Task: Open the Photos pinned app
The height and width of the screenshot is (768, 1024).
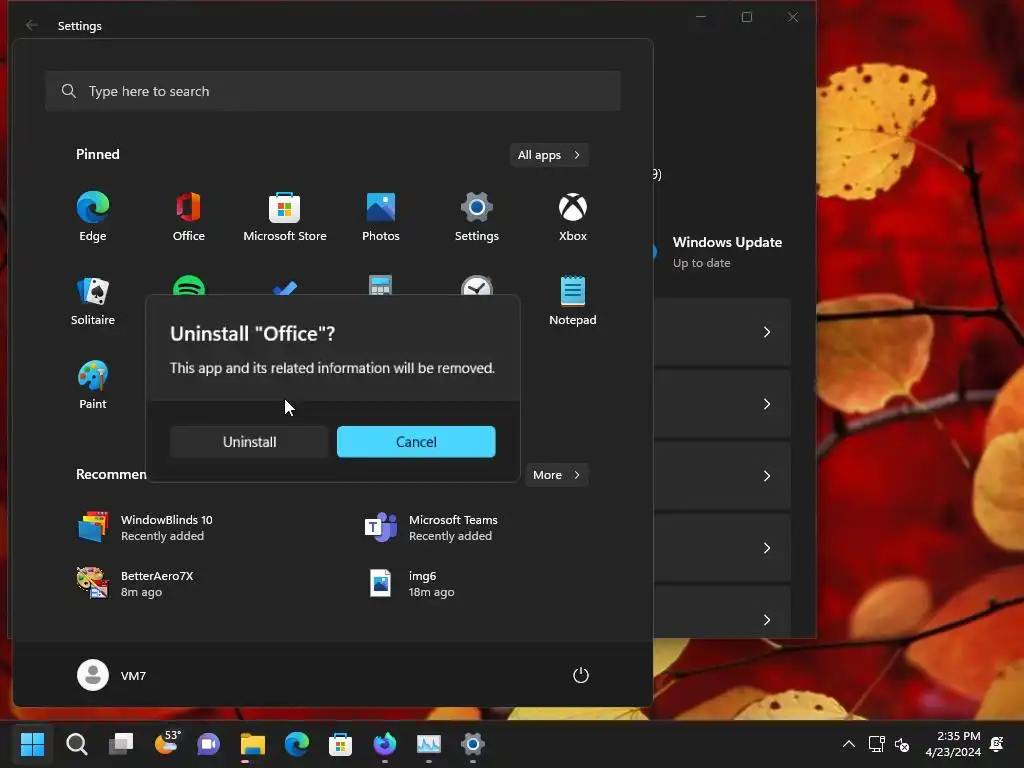Action: (381, 217)
